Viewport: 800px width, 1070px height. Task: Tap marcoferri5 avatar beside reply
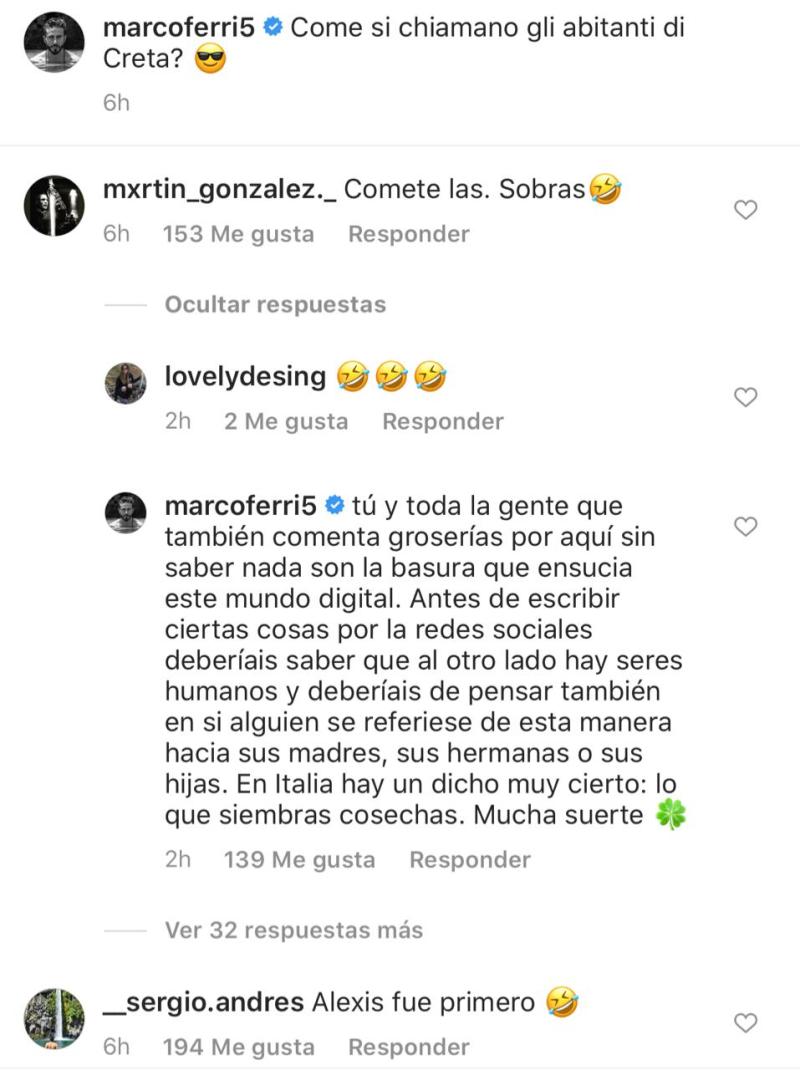[x=126, y=512]
